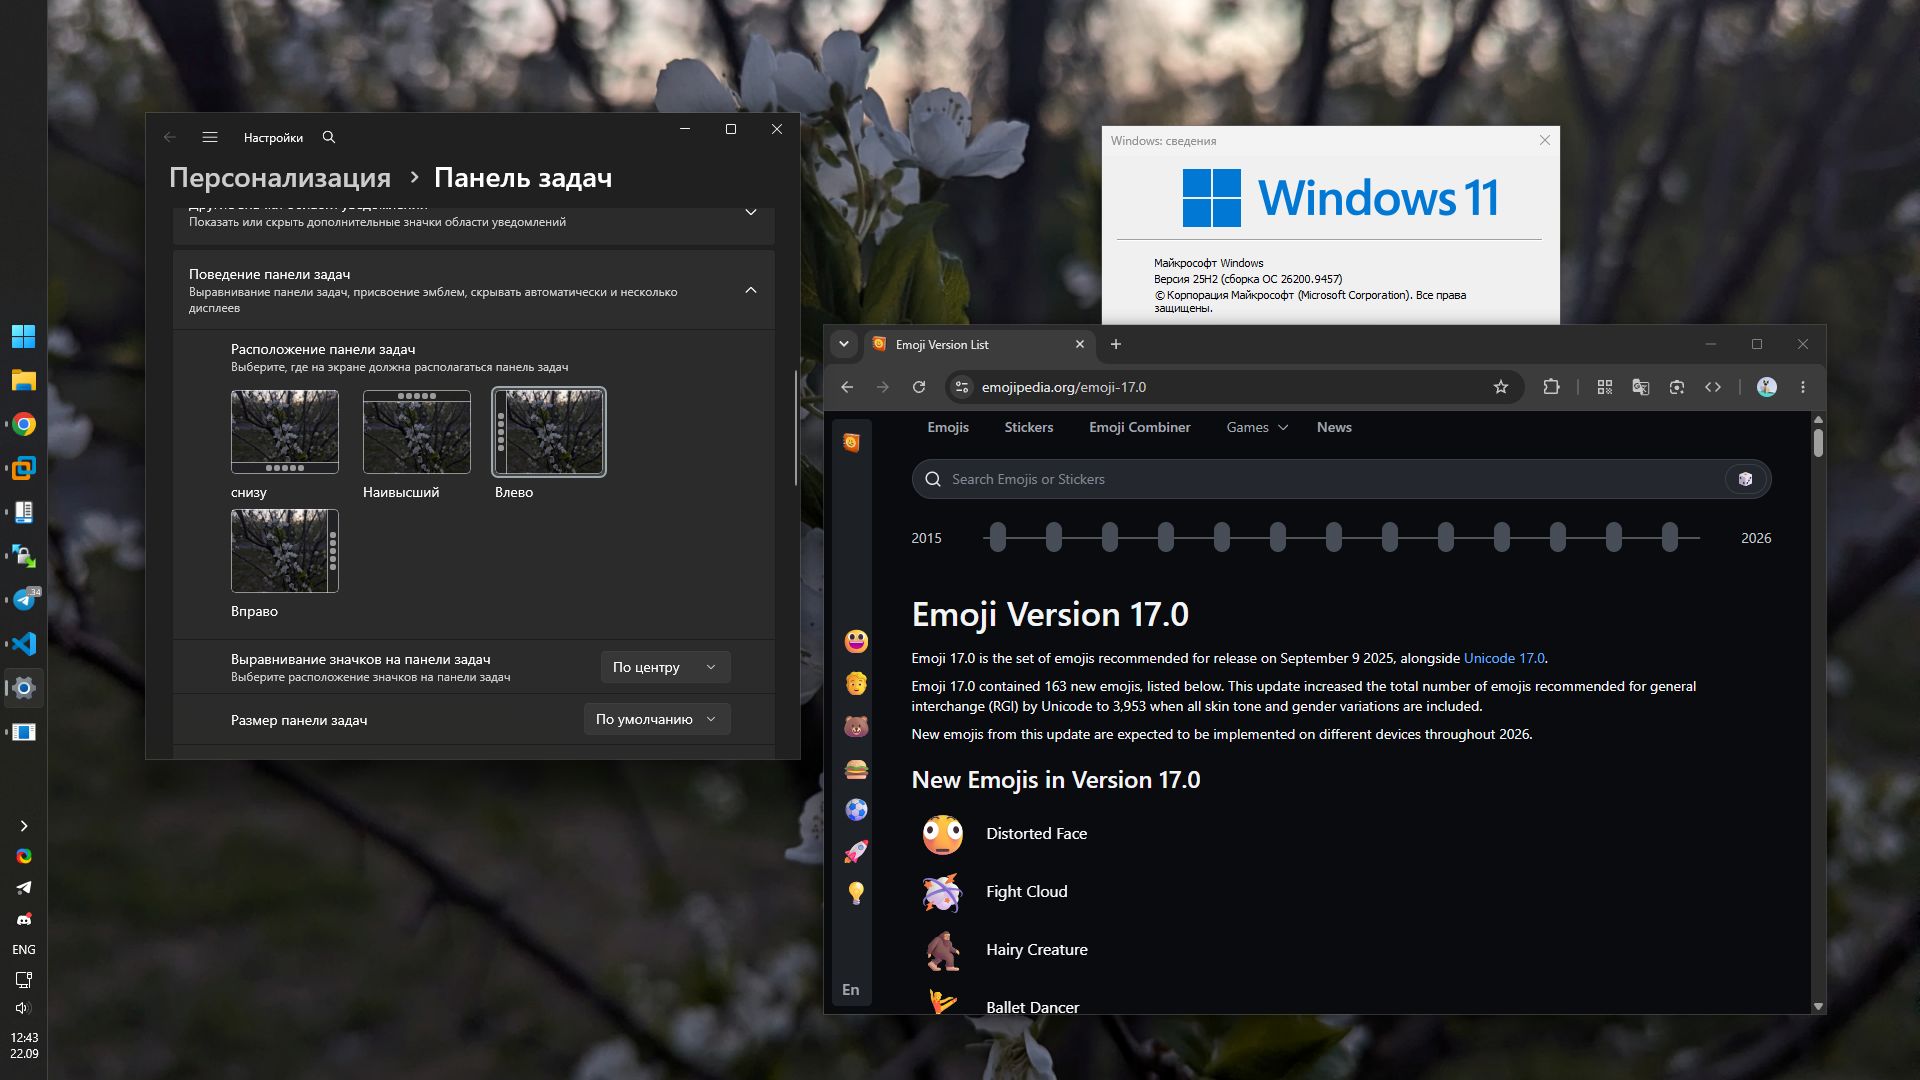Screen dimensions: 1920x1080
Task: Open the volume speaker tray icon
Action: tap(23, 1008)
